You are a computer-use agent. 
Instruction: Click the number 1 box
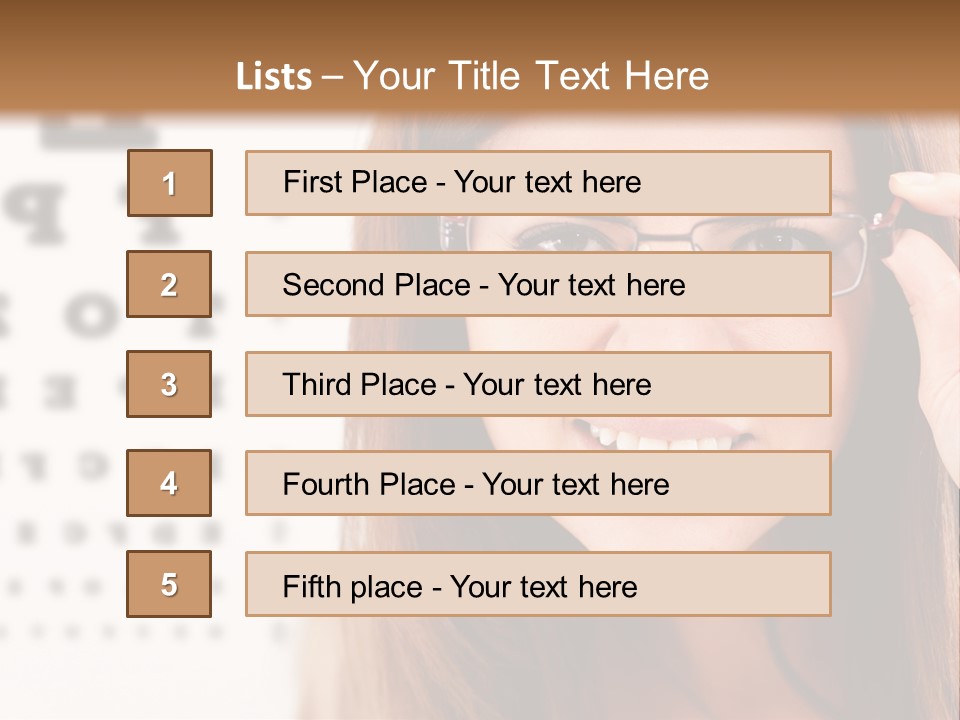pyautogui.click(x=169, y=183)
